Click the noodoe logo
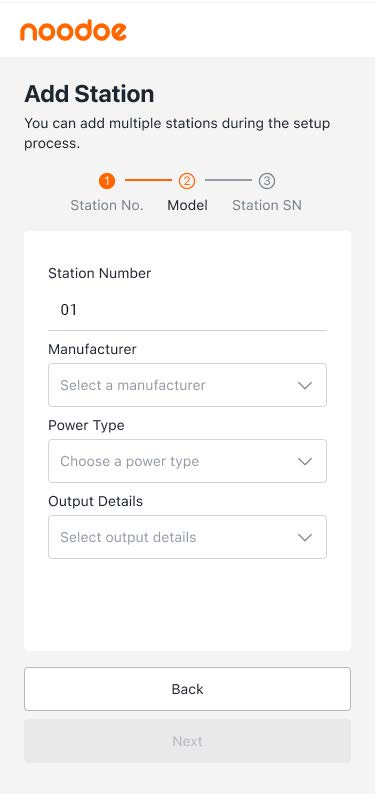Screen dimensions: 375x794 pos(73,31)
